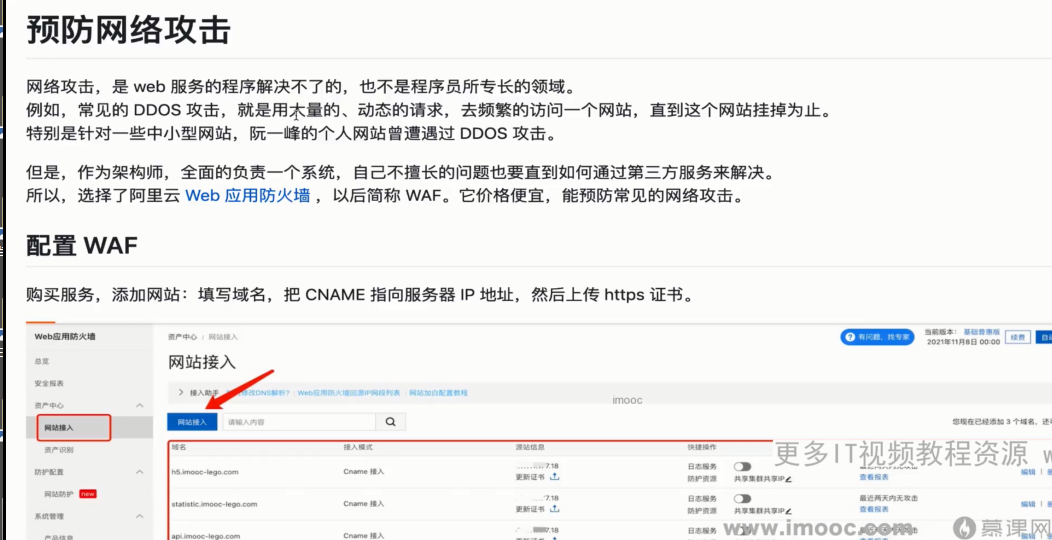Click 资产中心 in the breadcrumb
Viewport: 1052px width, 540px height.
pos(182,337)
